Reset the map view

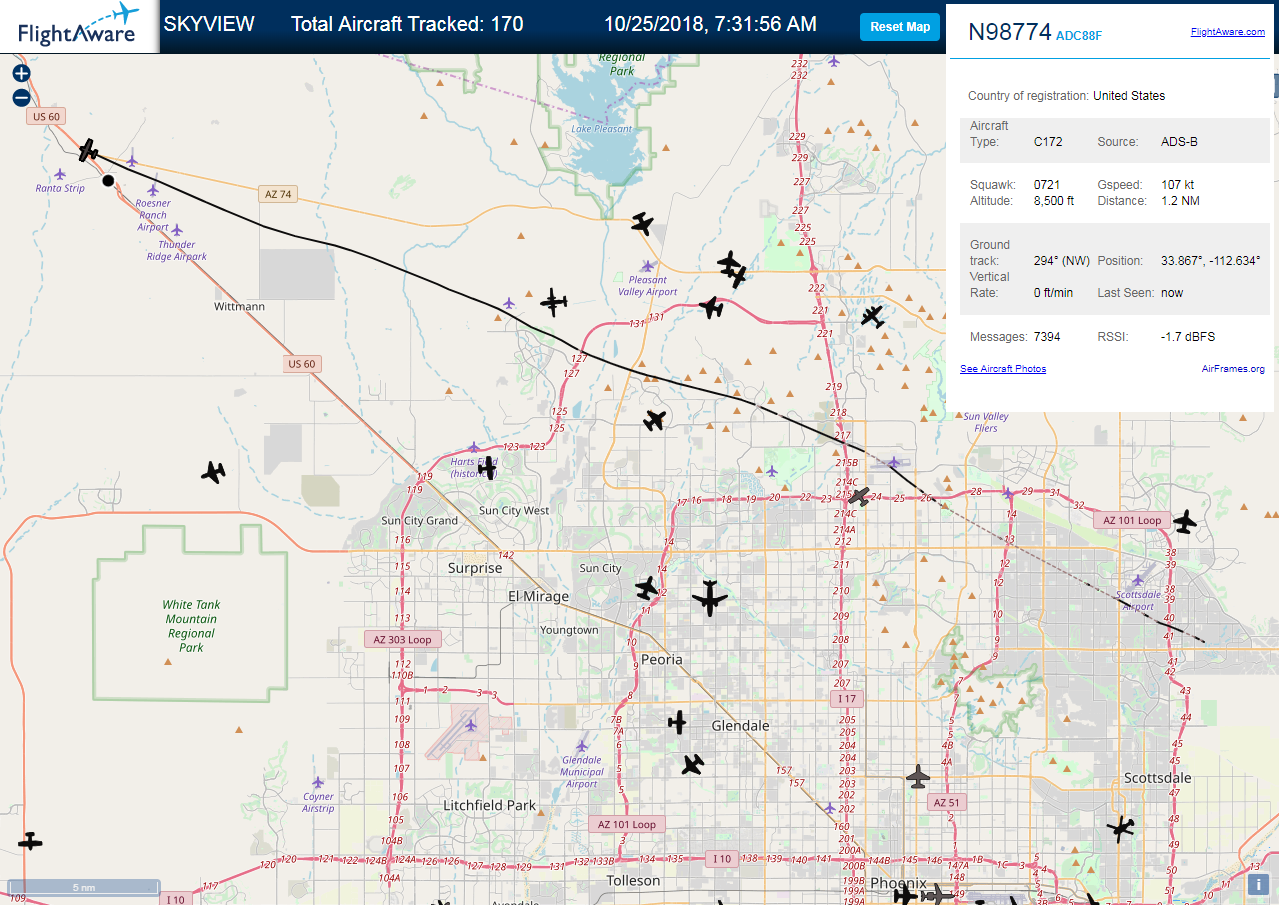pyautogui.click(x=899, y=27)
